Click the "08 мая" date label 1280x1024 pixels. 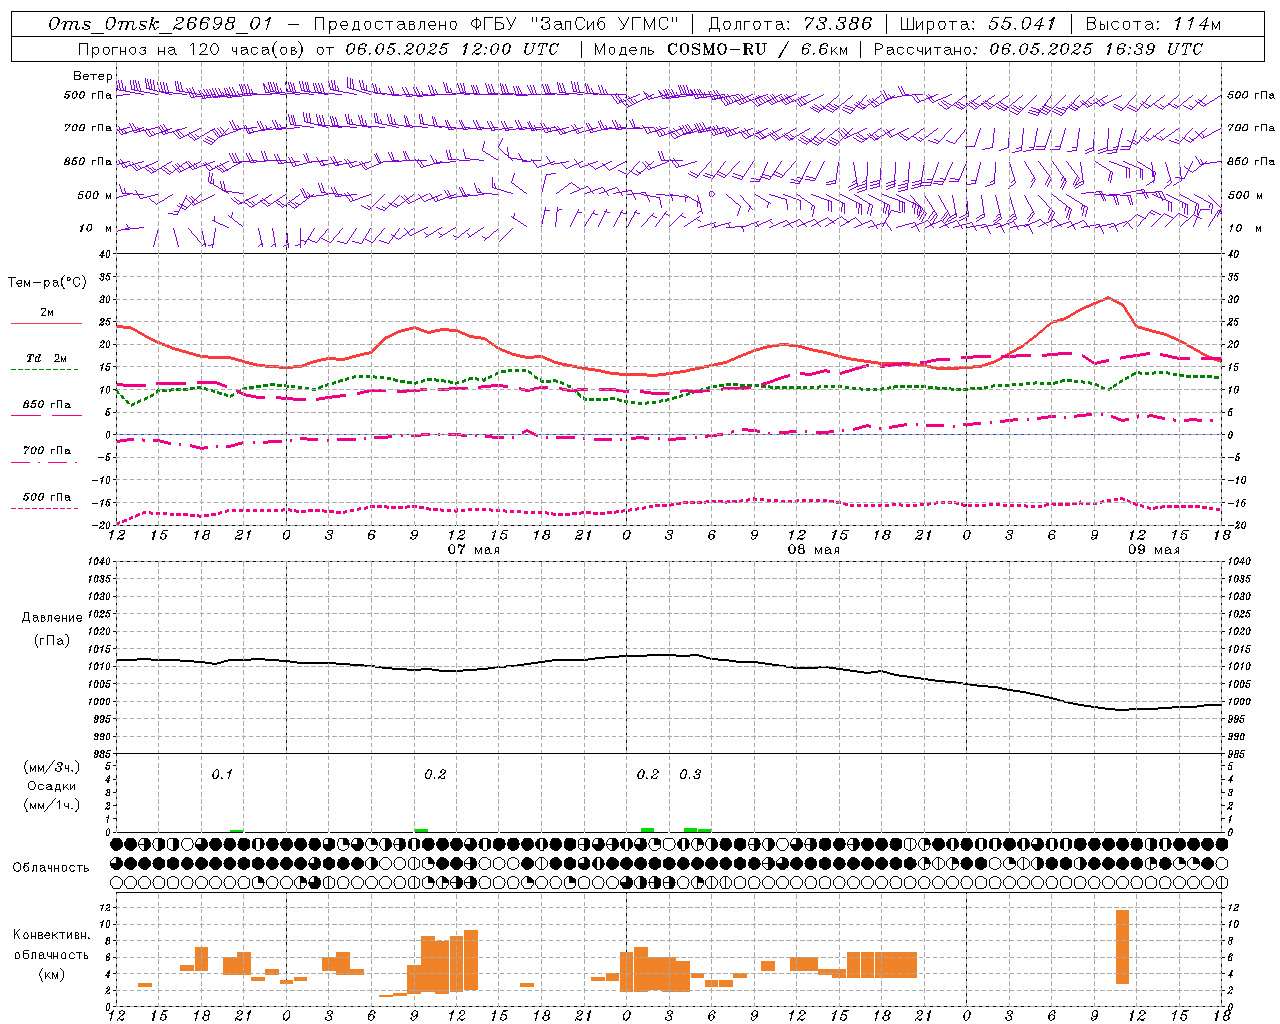[x=813, y=550]
